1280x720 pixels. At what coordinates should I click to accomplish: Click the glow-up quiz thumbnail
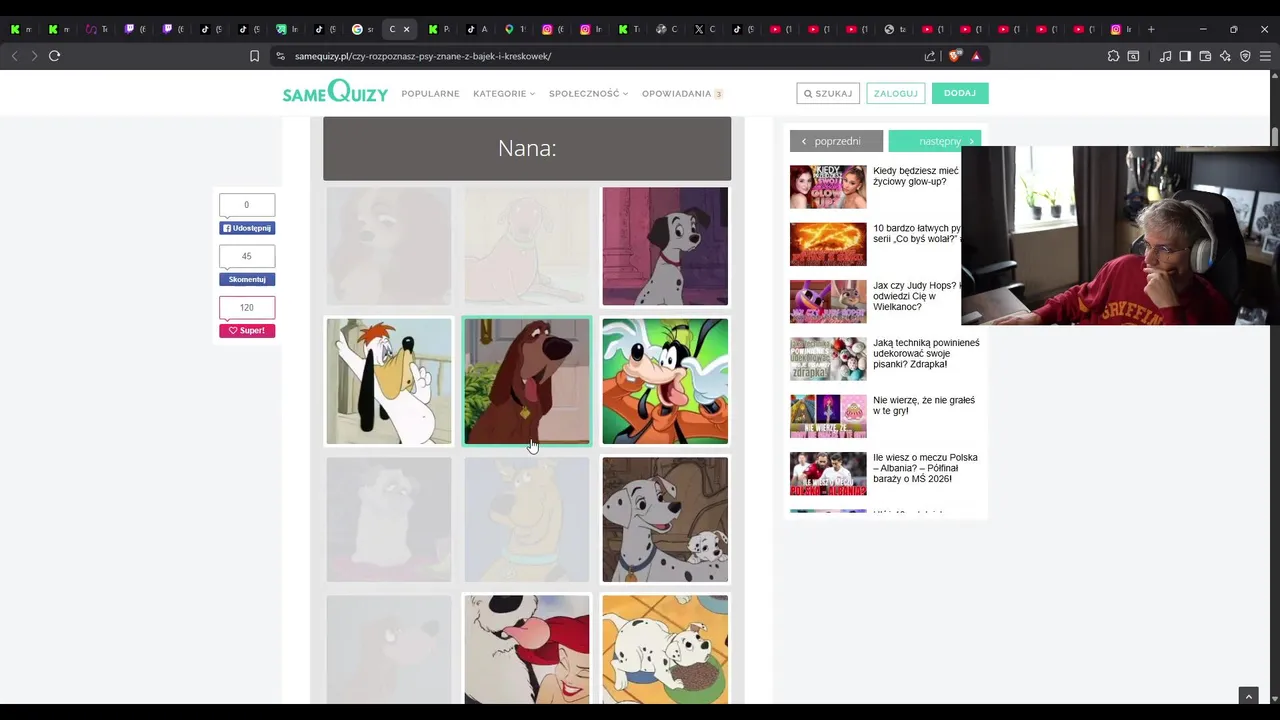coord(828,187)
